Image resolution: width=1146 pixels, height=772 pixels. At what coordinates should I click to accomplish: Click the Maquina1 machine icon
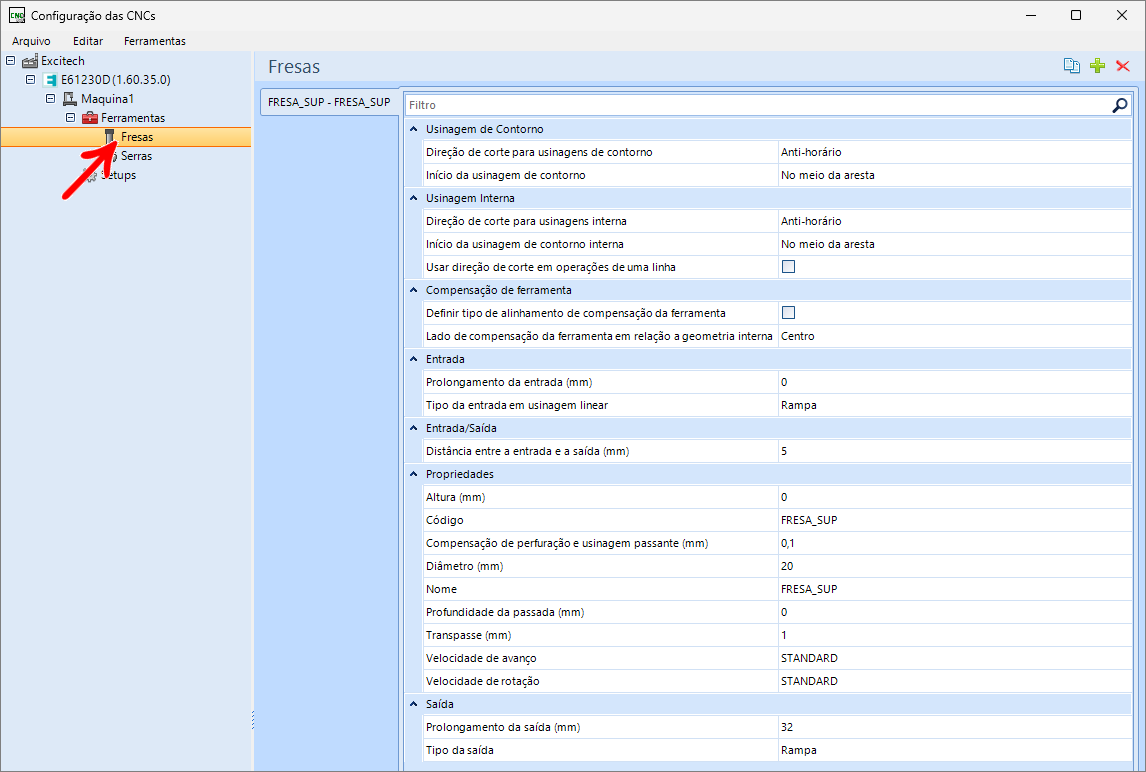[x=70, y=99]
